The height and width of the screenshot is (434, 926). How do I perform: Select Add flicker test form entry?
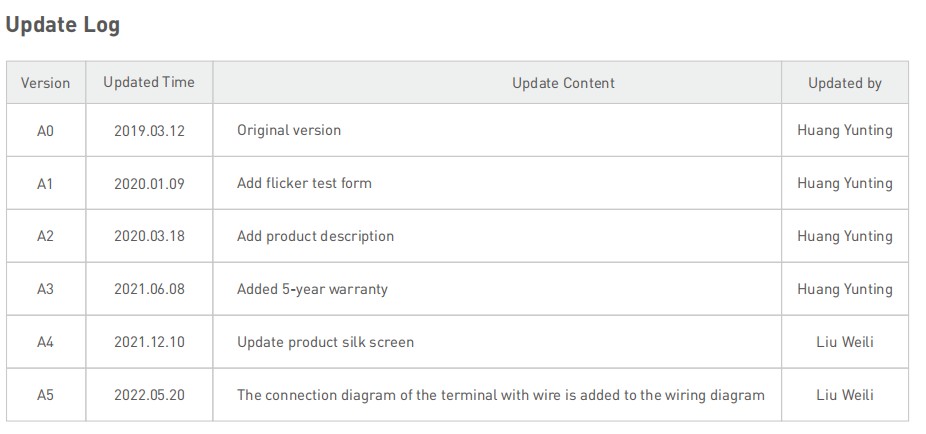pyautogui.click(x=304, y=183)
